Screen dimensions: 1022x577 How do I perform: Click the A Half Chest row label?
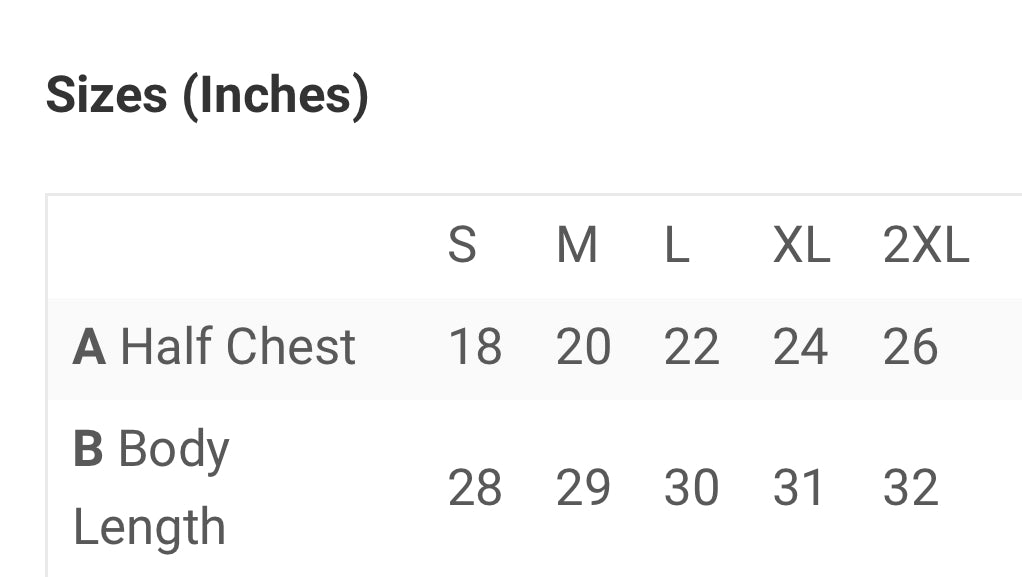tap(214, 348)
